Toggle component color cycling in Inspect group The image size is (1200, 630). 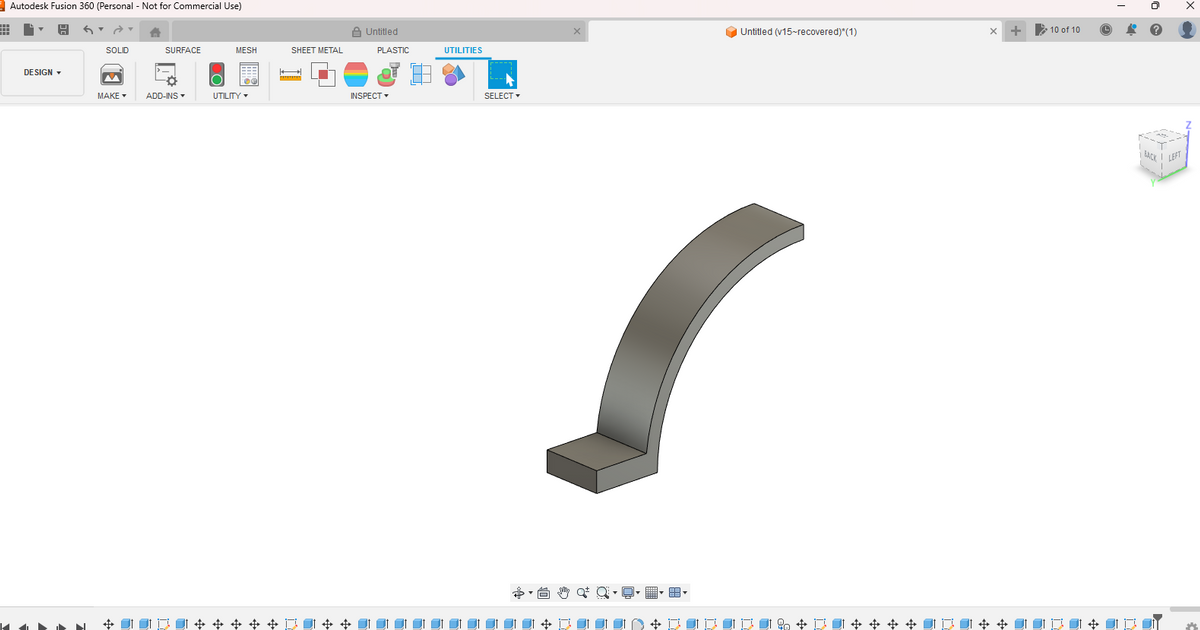pos(451,73)
